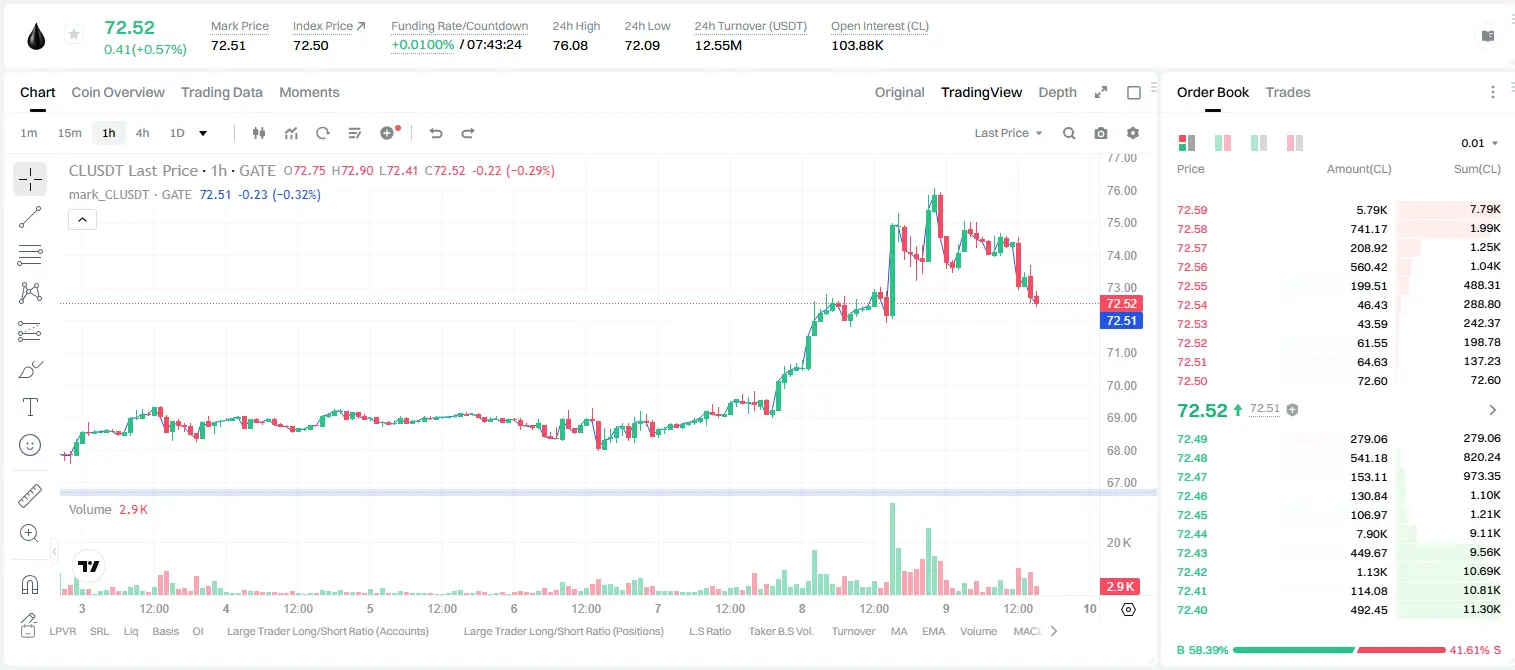Collapse the chart legend with arrow button
The width and height of the screenshot is (1515, 670).
(x=82, y=220)
